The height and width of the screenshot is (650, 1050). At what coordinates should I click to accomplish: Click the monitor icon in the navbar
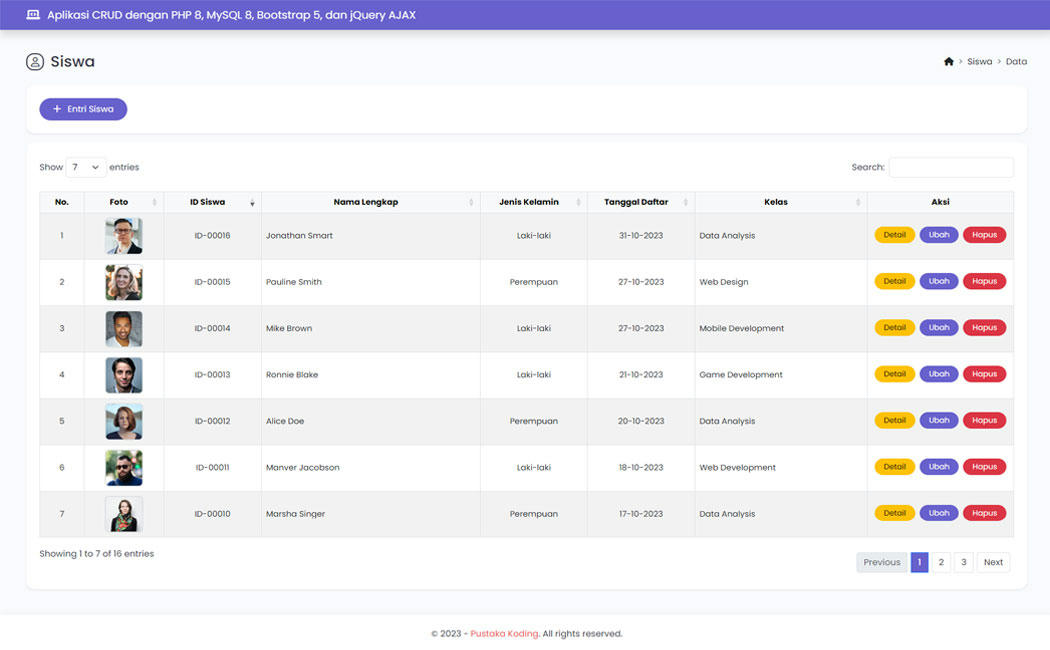click(31, 14)
